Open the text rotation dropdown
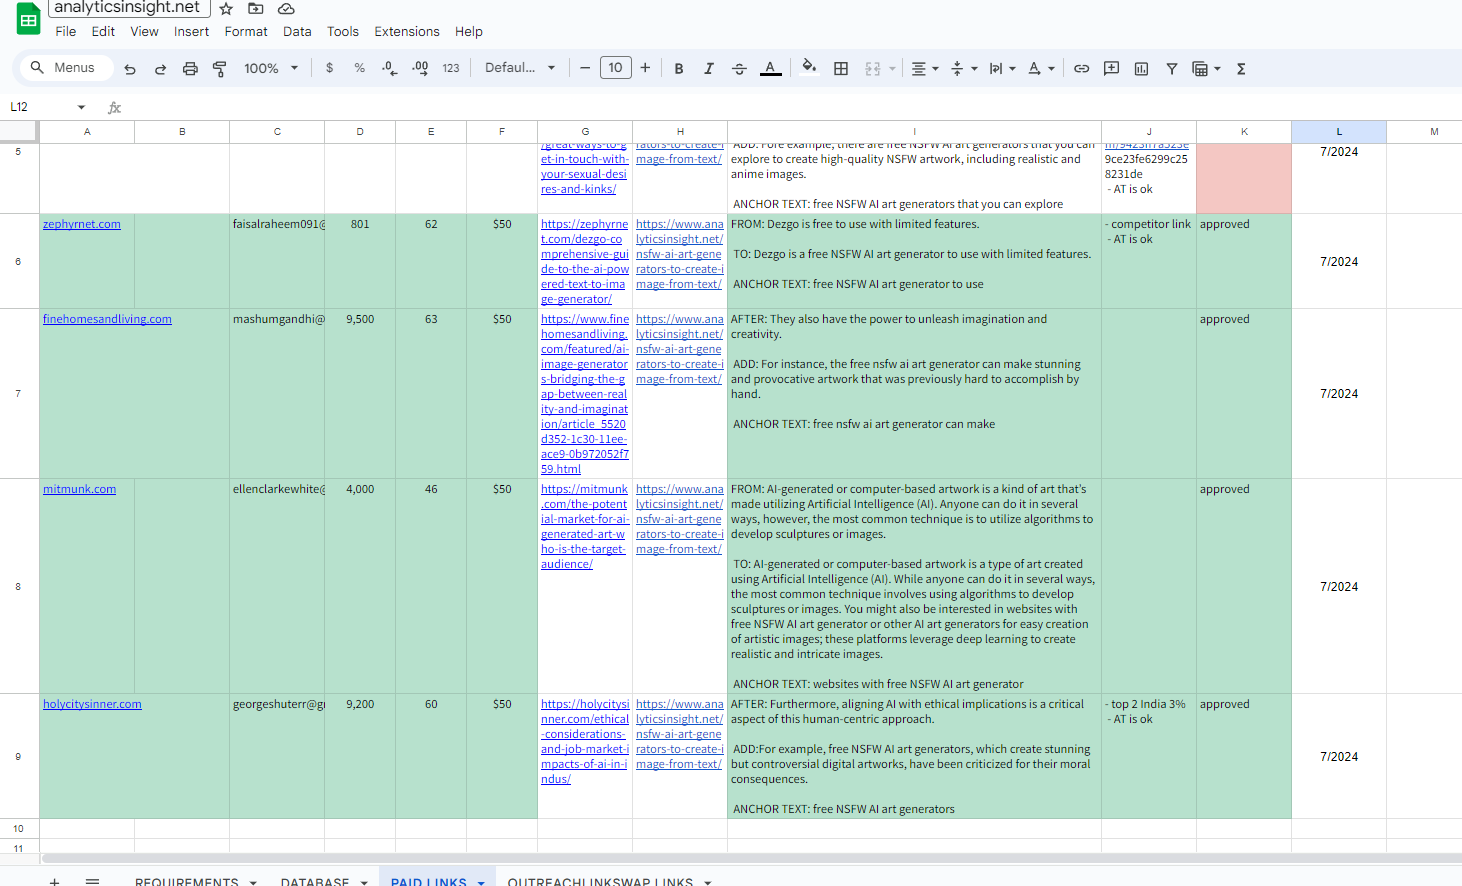The image size is (1462, 886). tap(1041, 68)
